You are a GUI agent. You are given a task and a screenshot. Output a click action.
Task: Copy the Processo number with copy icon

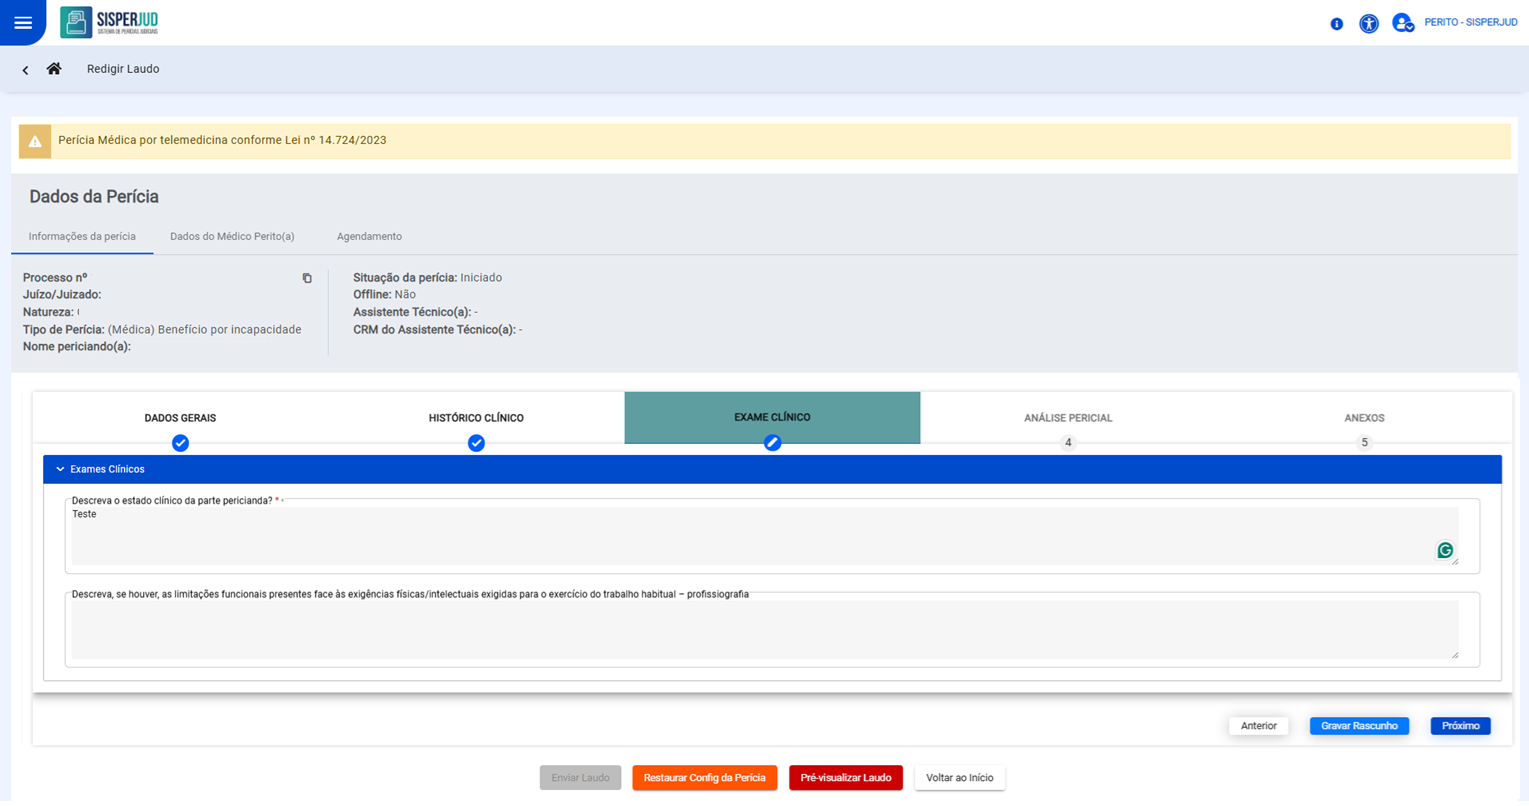pos(307,278)
